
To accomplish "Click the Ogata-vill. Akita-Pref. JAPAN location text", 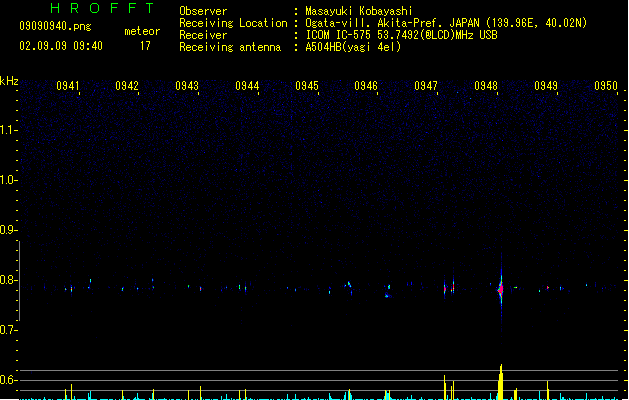I will pos(446,23).
